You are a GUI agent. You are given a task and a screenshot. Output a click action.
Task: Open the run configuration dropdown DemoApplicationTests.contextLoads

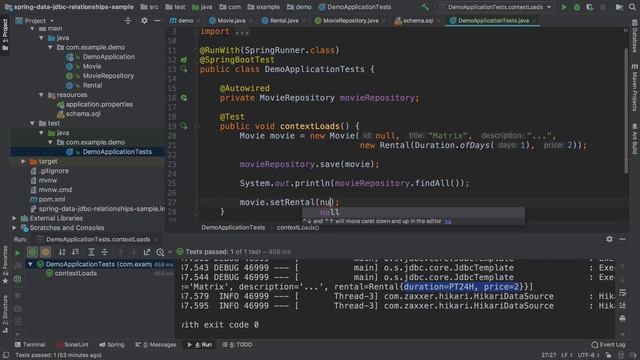[495, 7]
